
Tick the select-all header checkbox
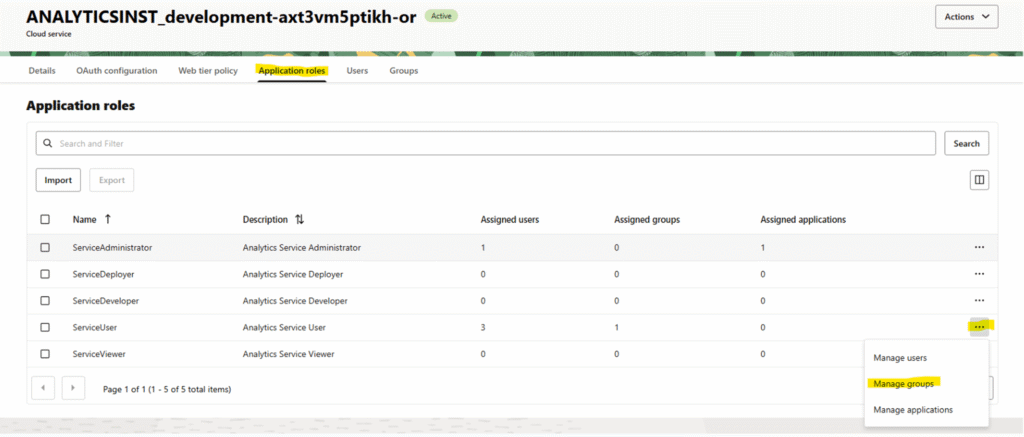[x=44, y=219]
